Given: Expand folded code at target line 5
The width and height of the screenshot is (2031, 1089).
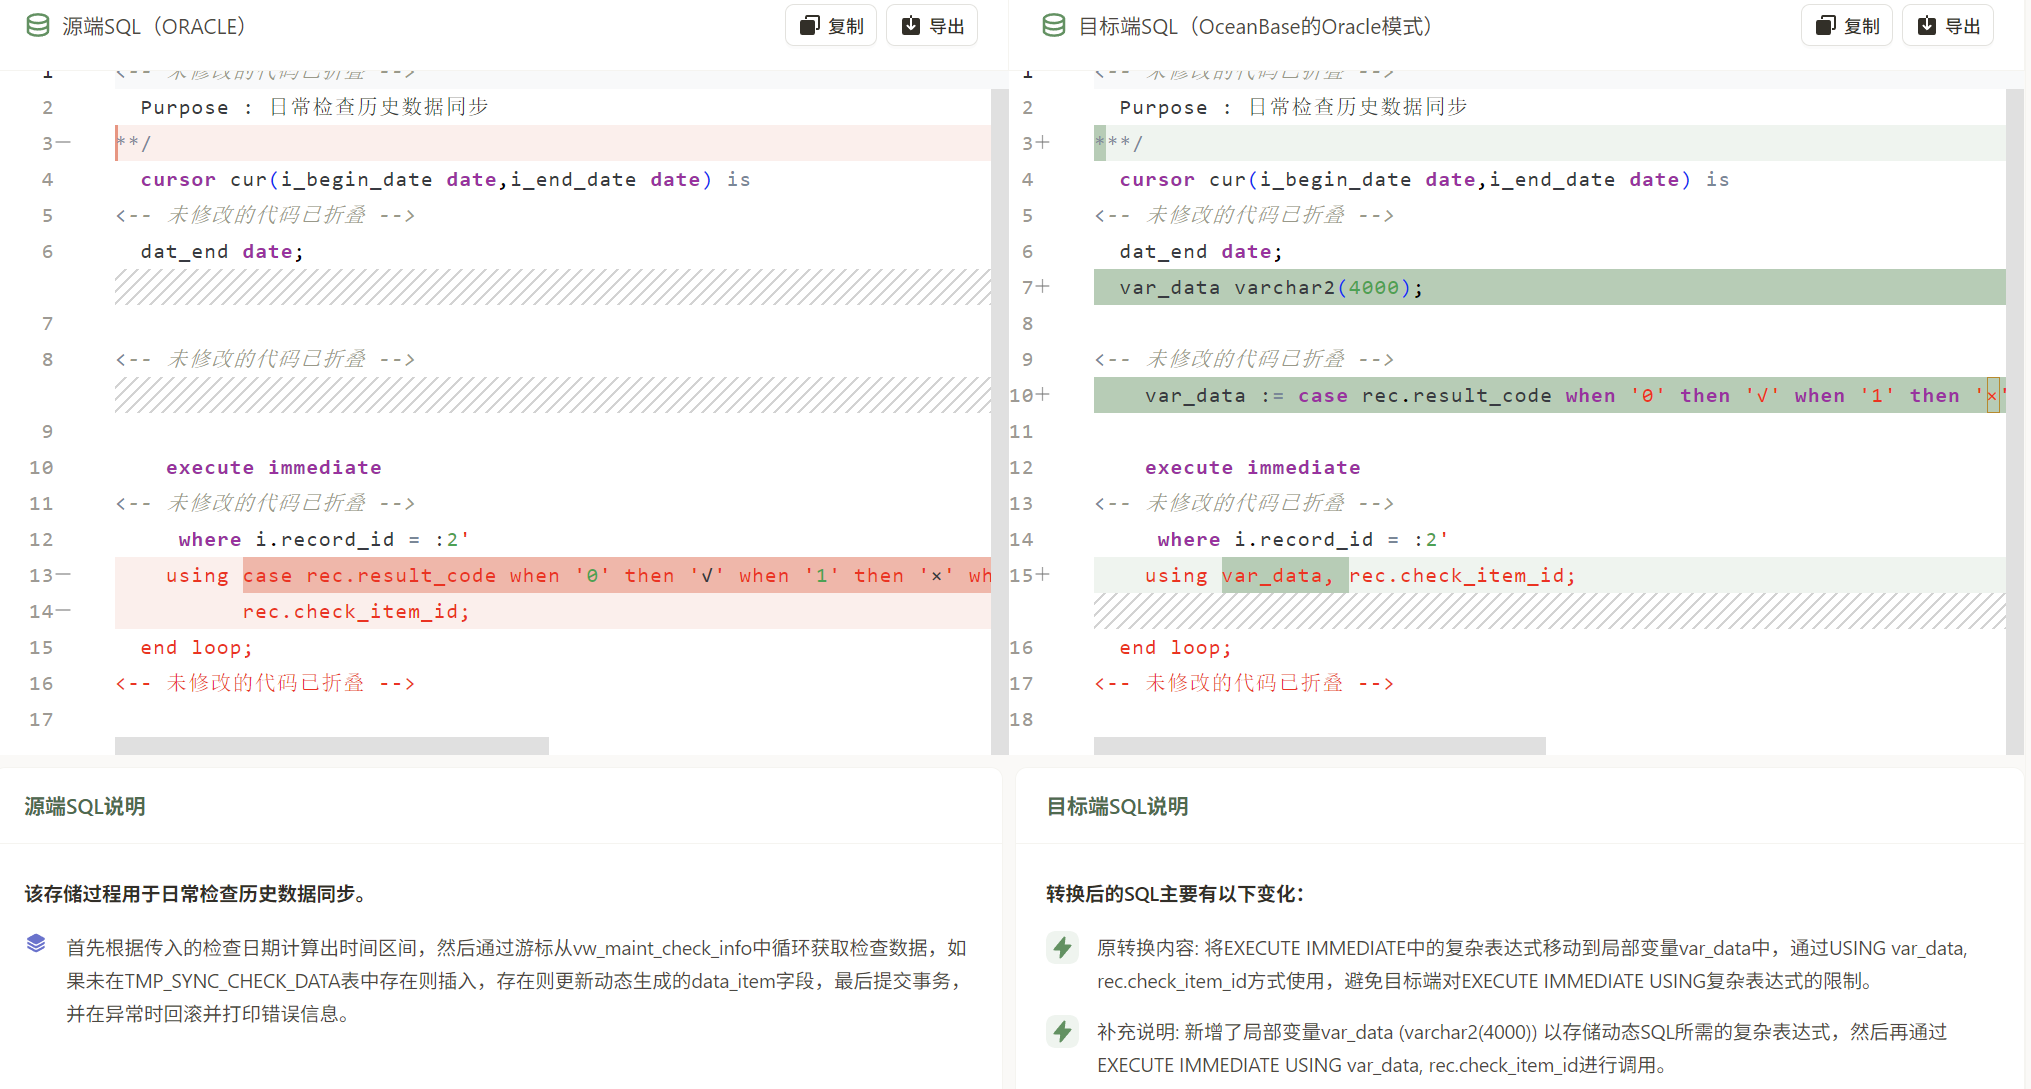Looking at the screenshot, I should tap(1244, 215).
